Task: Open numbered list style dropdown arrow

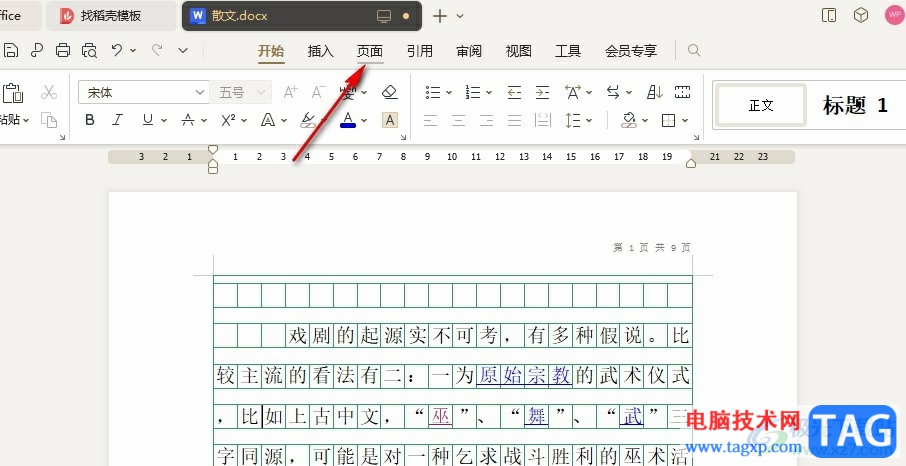Action: tap(489, 93)
